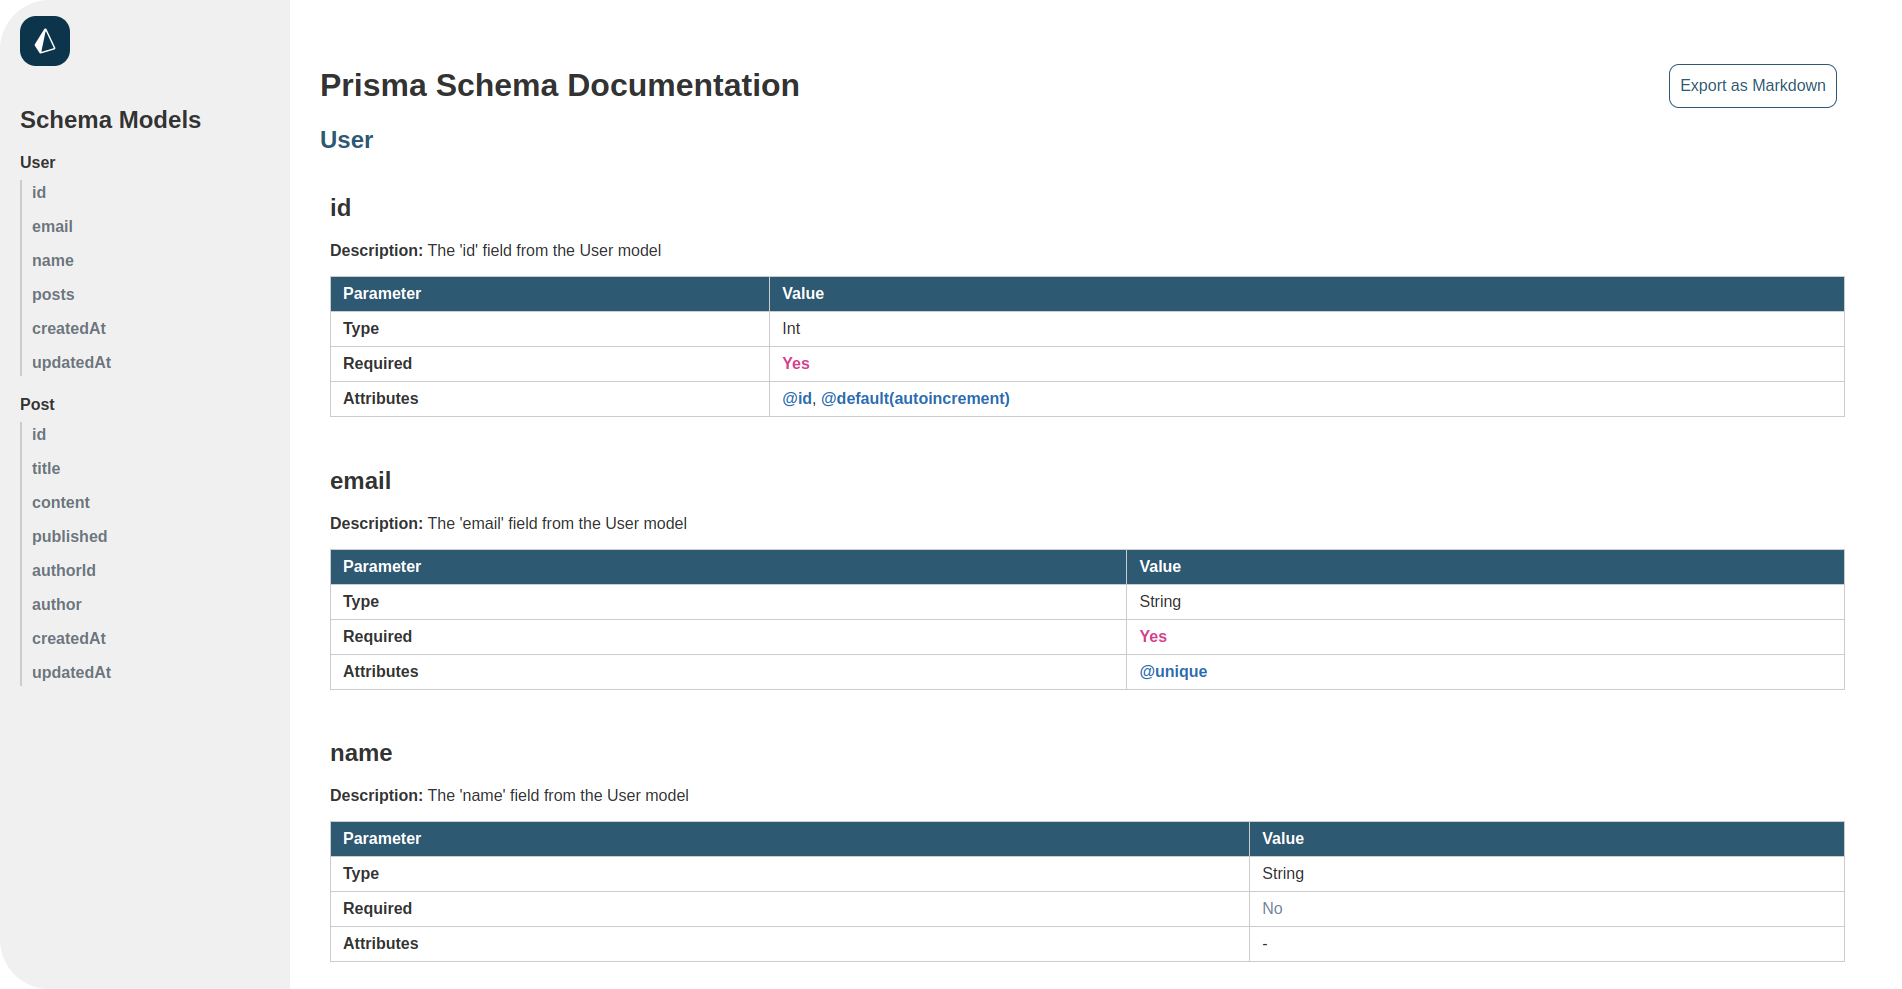Viewport: 1902px width, 989px height.
Task: Go to User email field link
Action: coord(52,226)
